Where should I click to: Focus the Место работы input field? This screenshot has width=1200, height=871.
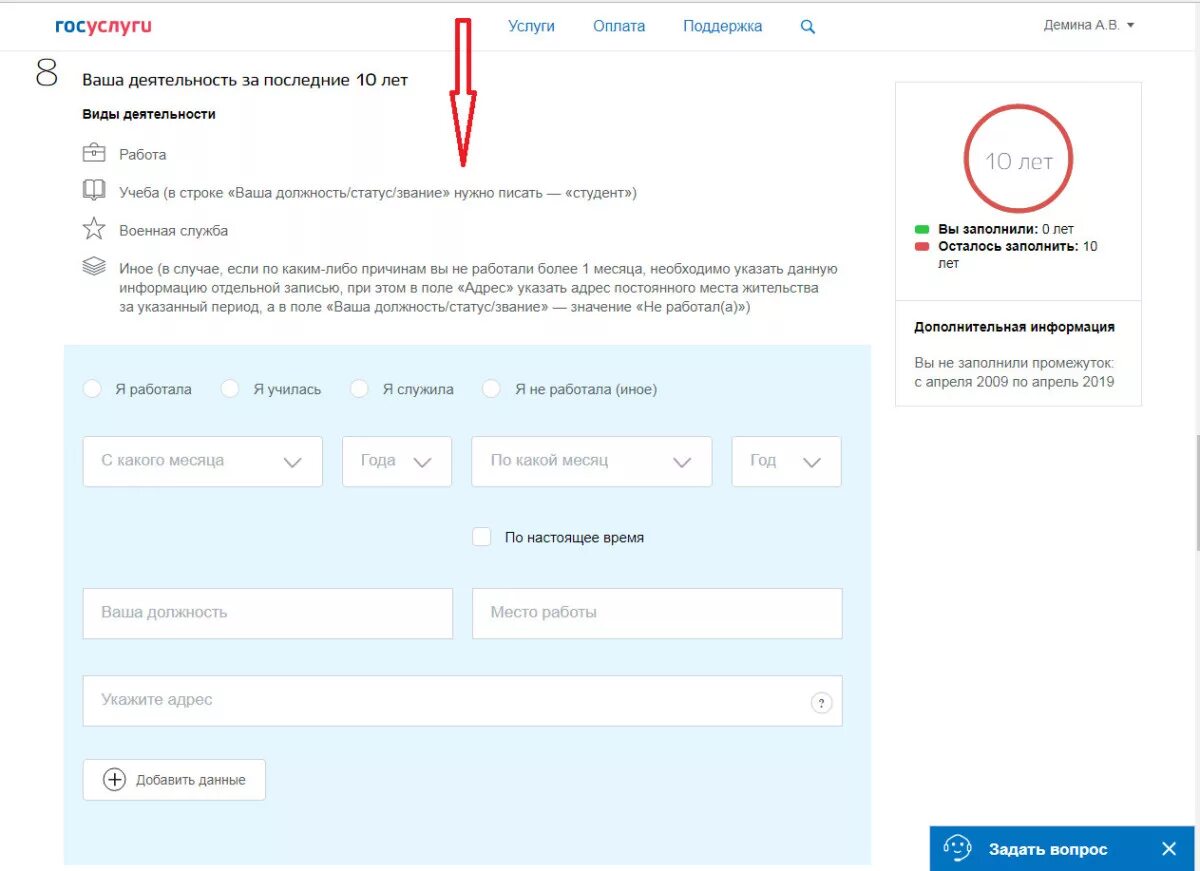(x=657, y=613)
